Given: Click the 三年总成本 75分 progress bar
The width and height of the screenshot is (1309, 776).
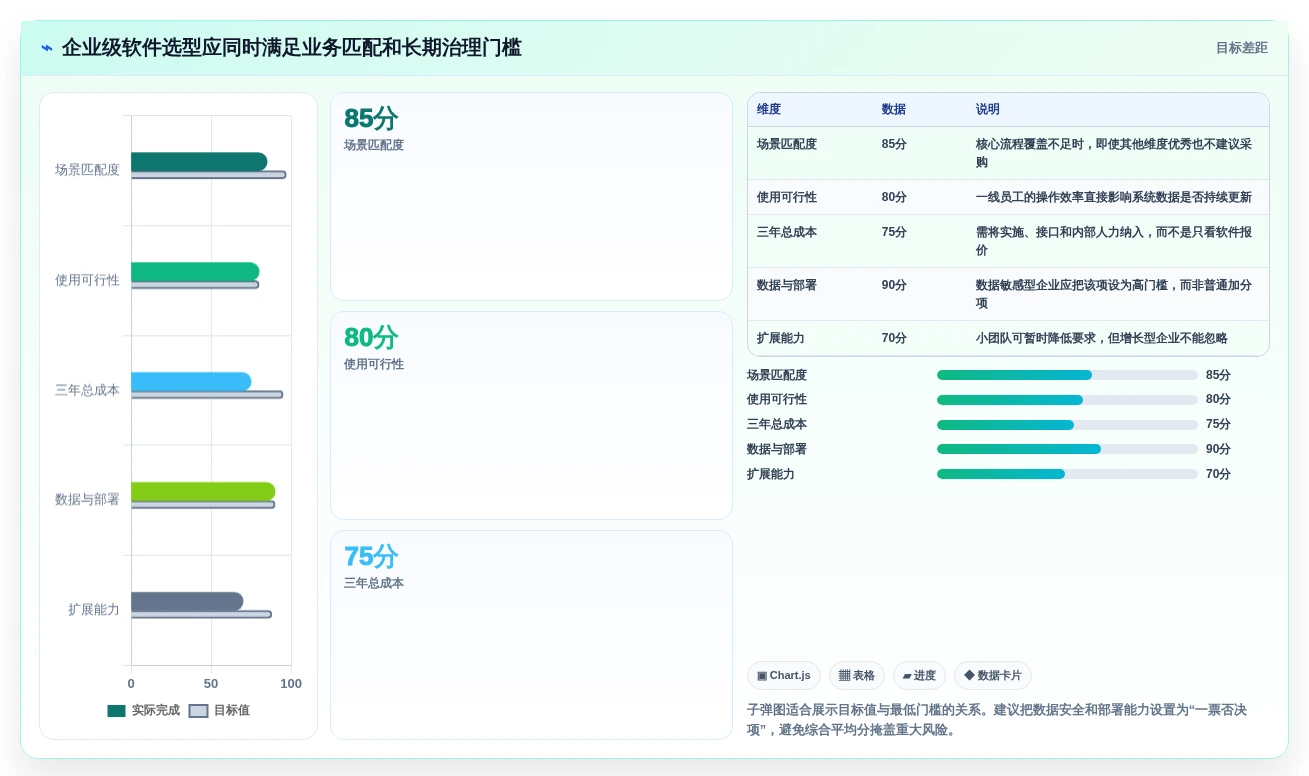Looking at the screenshot, I should 1067,425.
